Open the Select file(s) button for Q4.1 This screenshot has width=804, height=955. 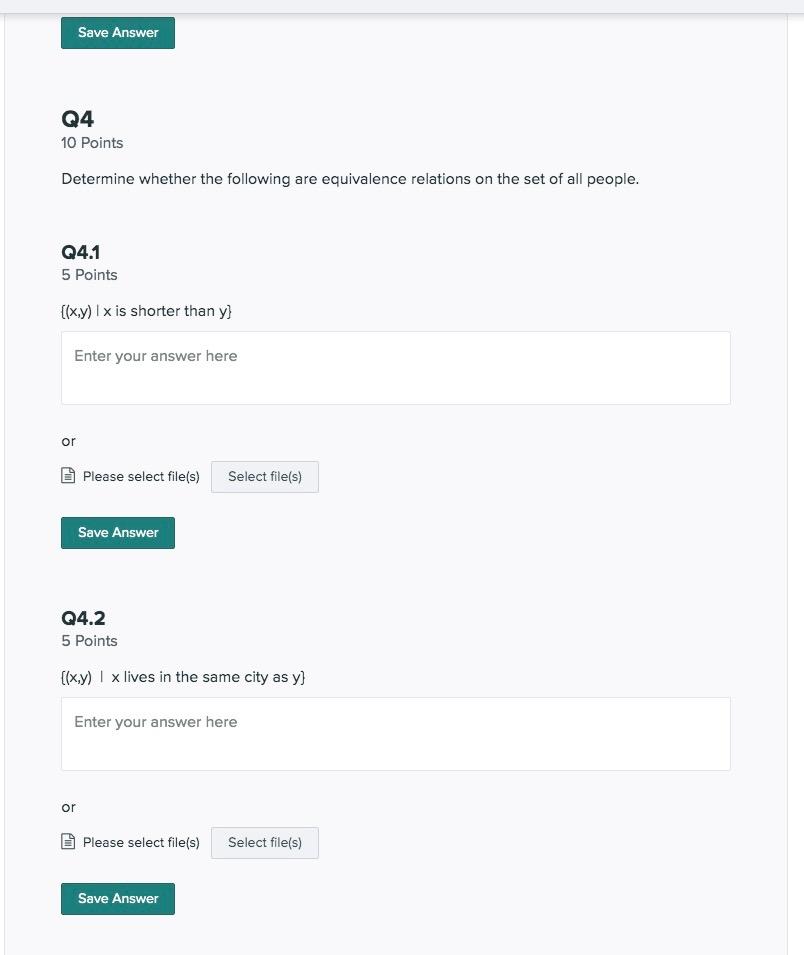(x=265, y=477)
